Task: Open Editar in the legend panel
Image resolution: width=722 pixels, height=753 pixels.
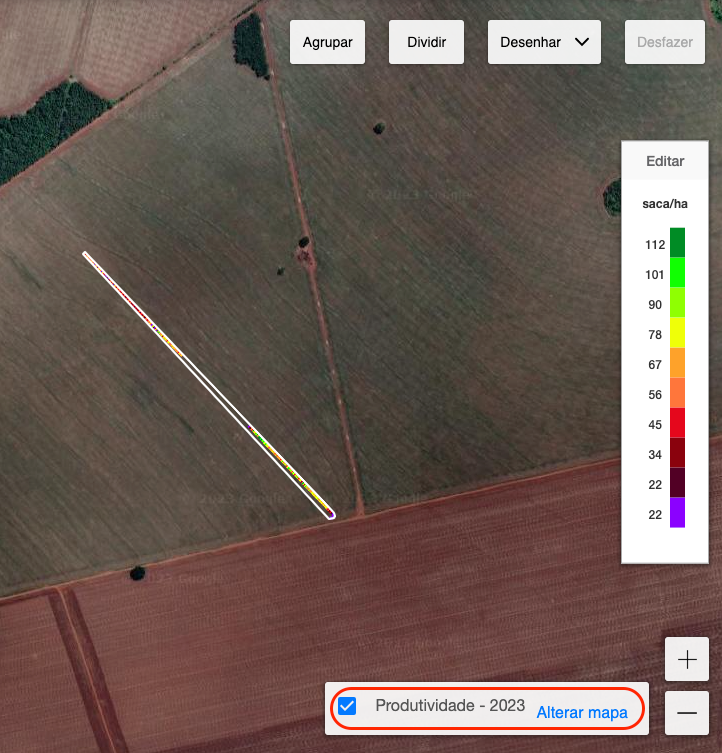Action: click(665, 161)
